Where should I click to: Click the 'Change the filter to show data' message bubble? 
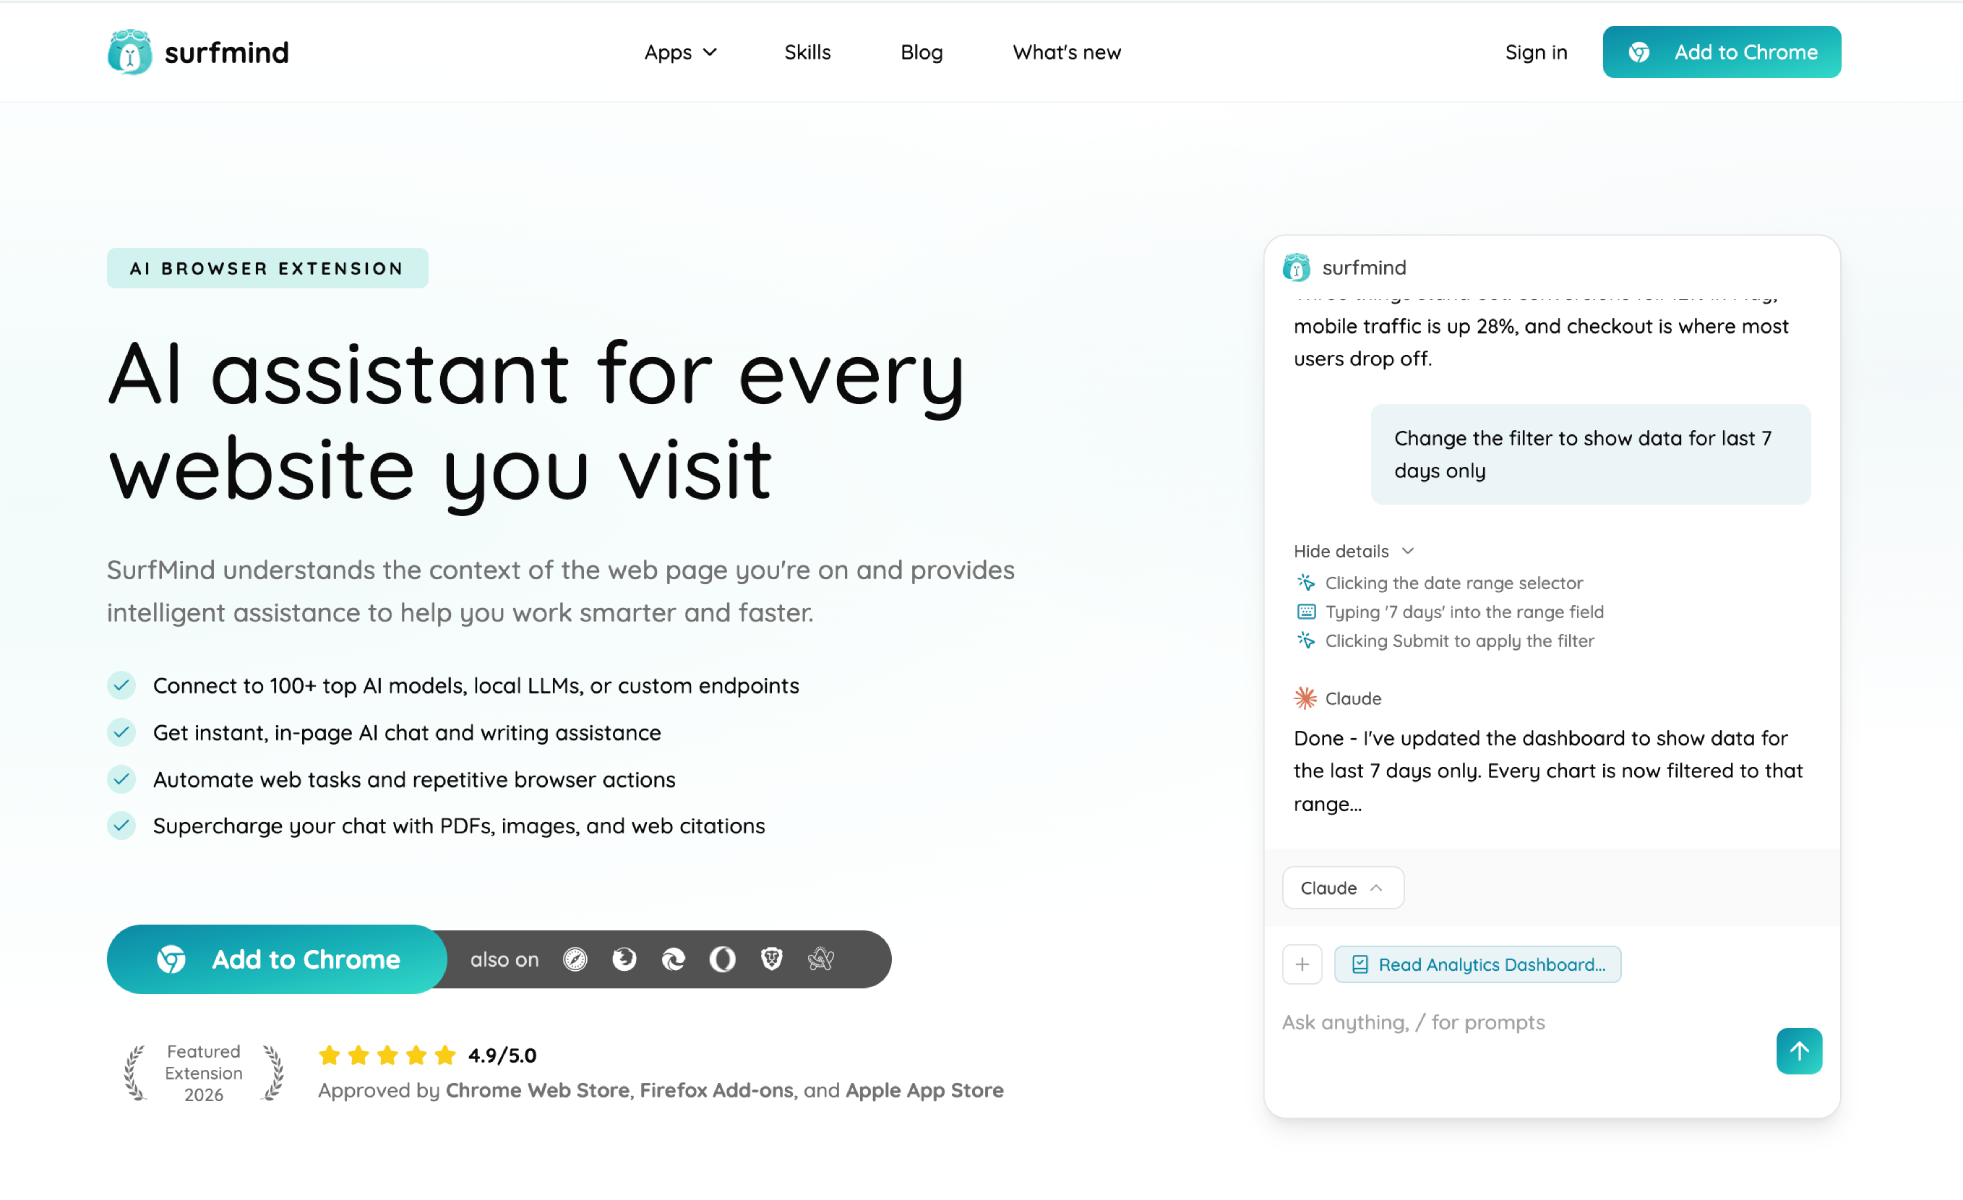[x=1590, y=454]
